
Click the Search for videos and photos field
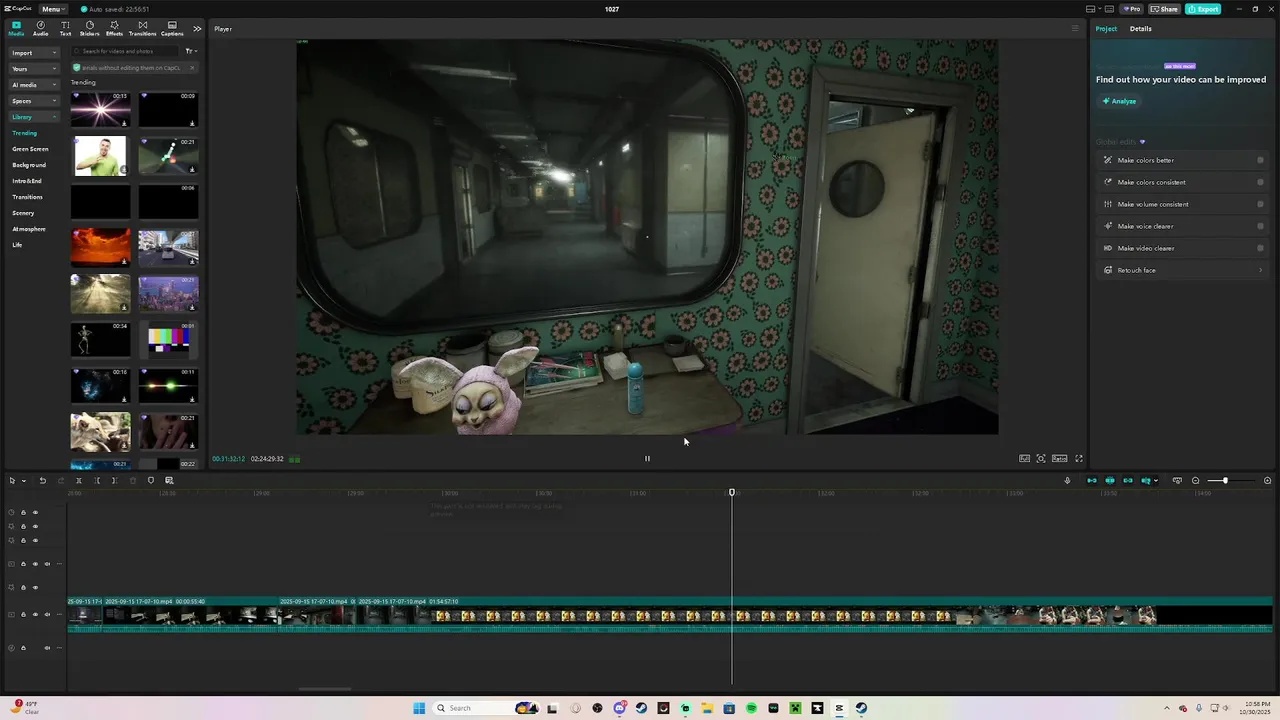127,51
